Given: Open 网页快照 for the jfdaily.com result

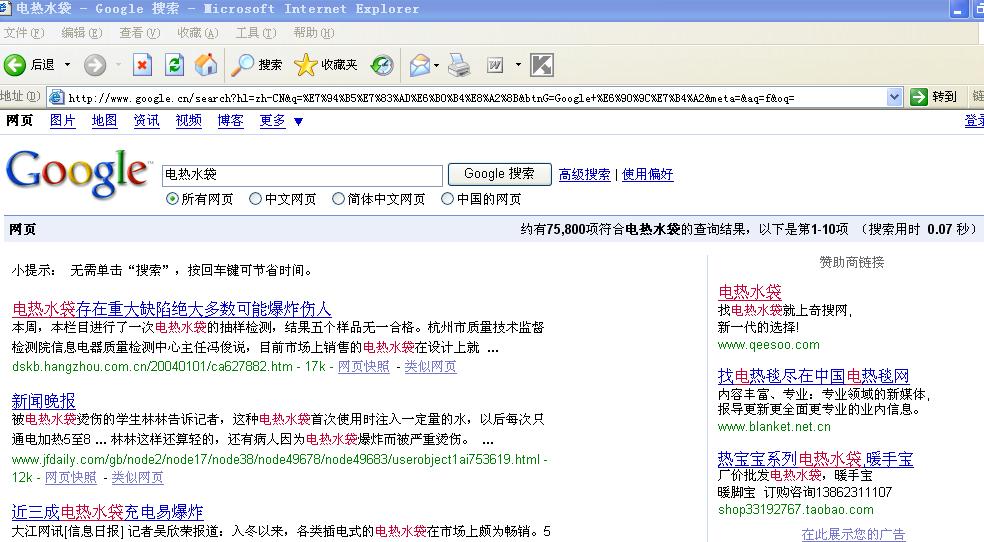Looking at the screenshot, I should [x=71, y=477].
